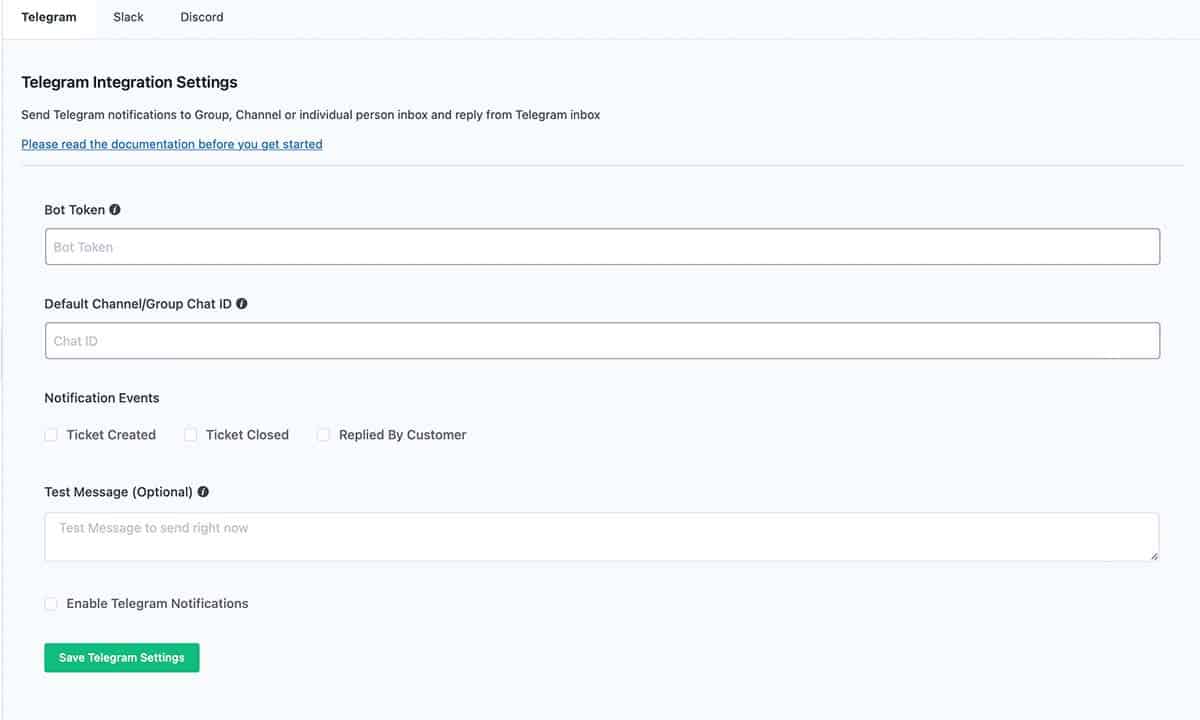Click the textarea resize handle
This screenshot has height=720, width=1200.
coord(1154,555)
